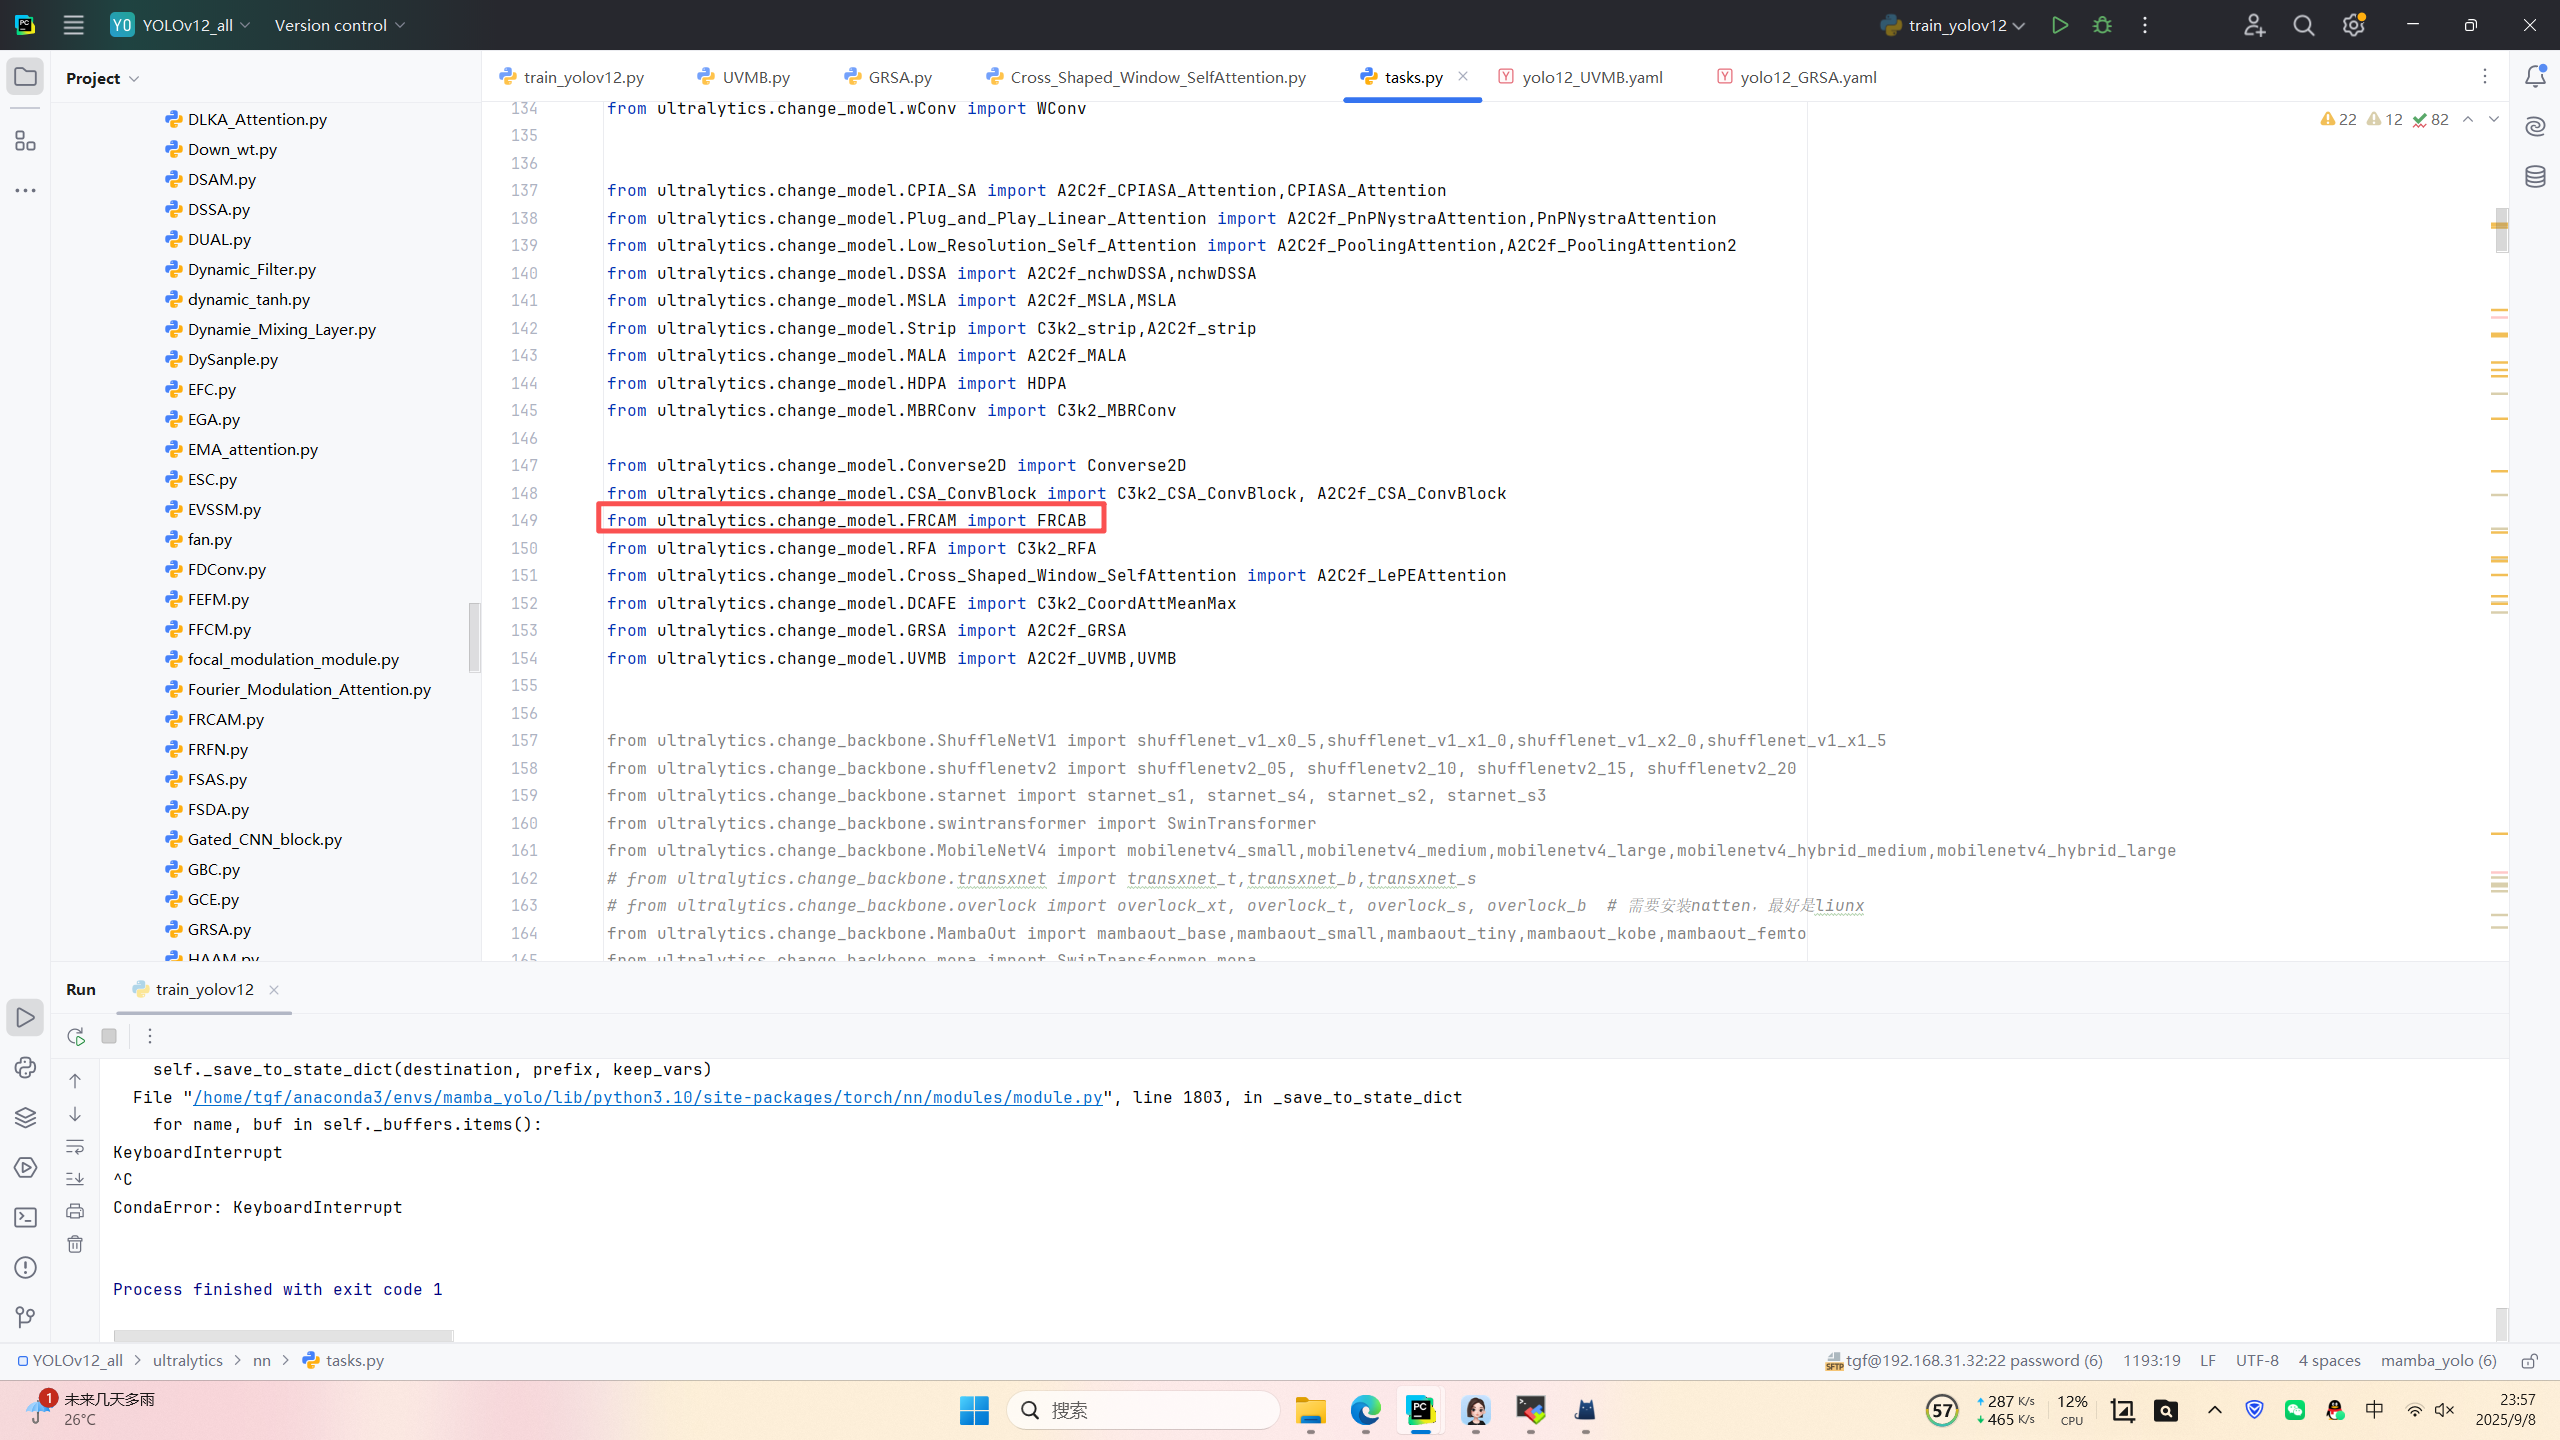2560x1440 pixels.
Task: Open the Database tool window
Action: tap(2535, 177)
